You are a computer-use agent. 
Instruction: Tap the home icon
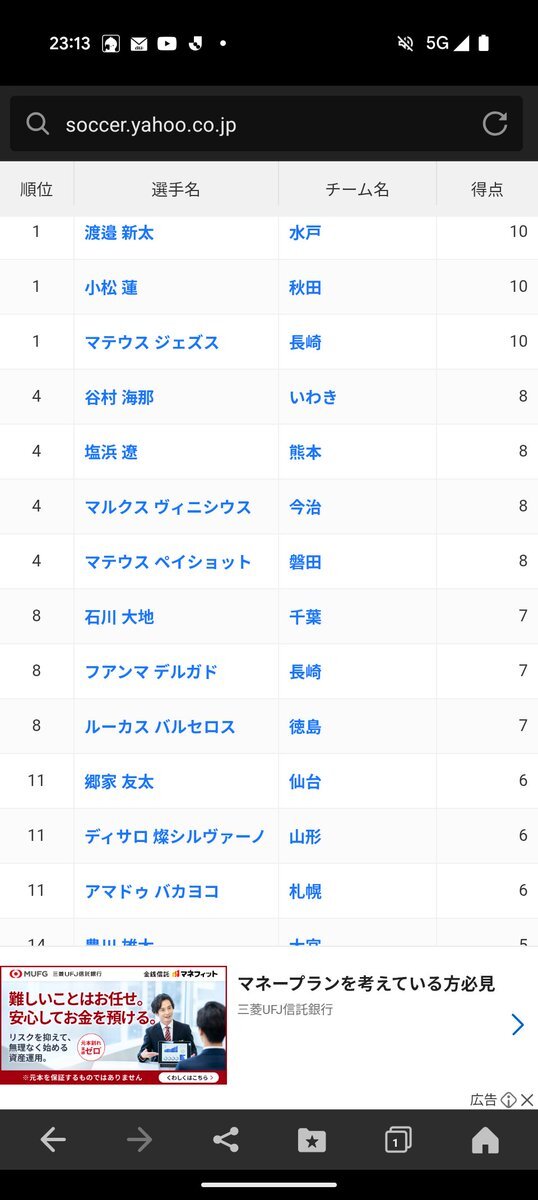pyautogui.click(x=485, y=1140)
